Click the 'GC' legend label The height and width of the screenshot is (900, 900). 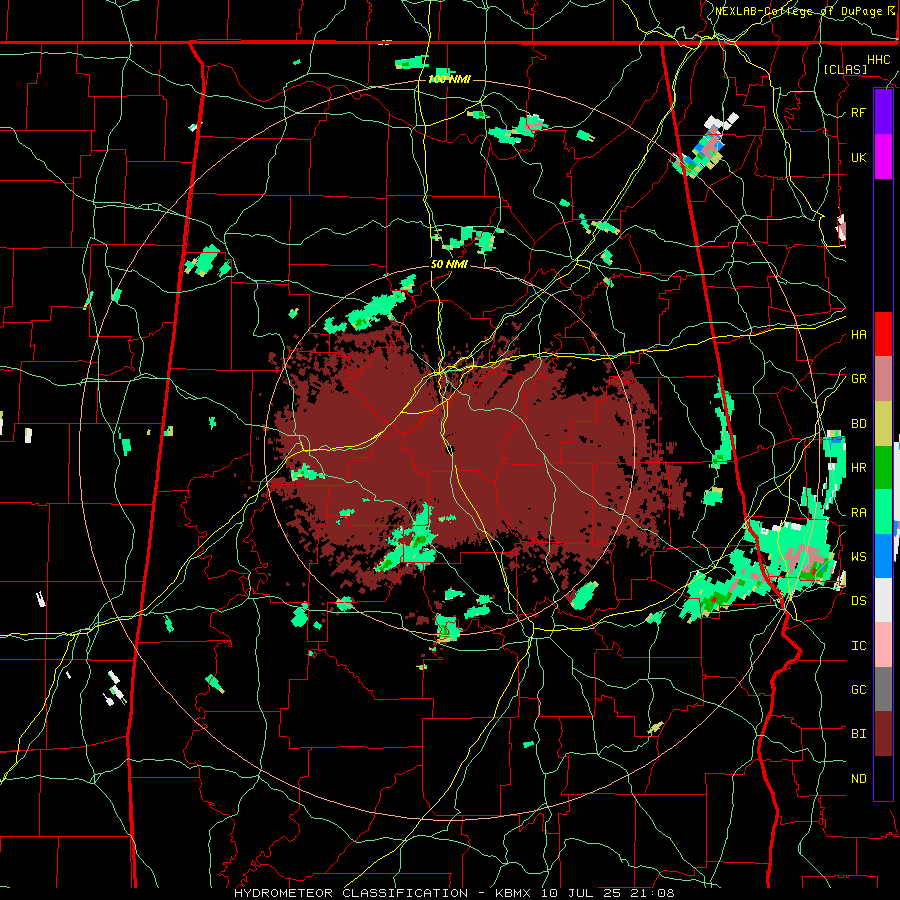pos(859,690)
